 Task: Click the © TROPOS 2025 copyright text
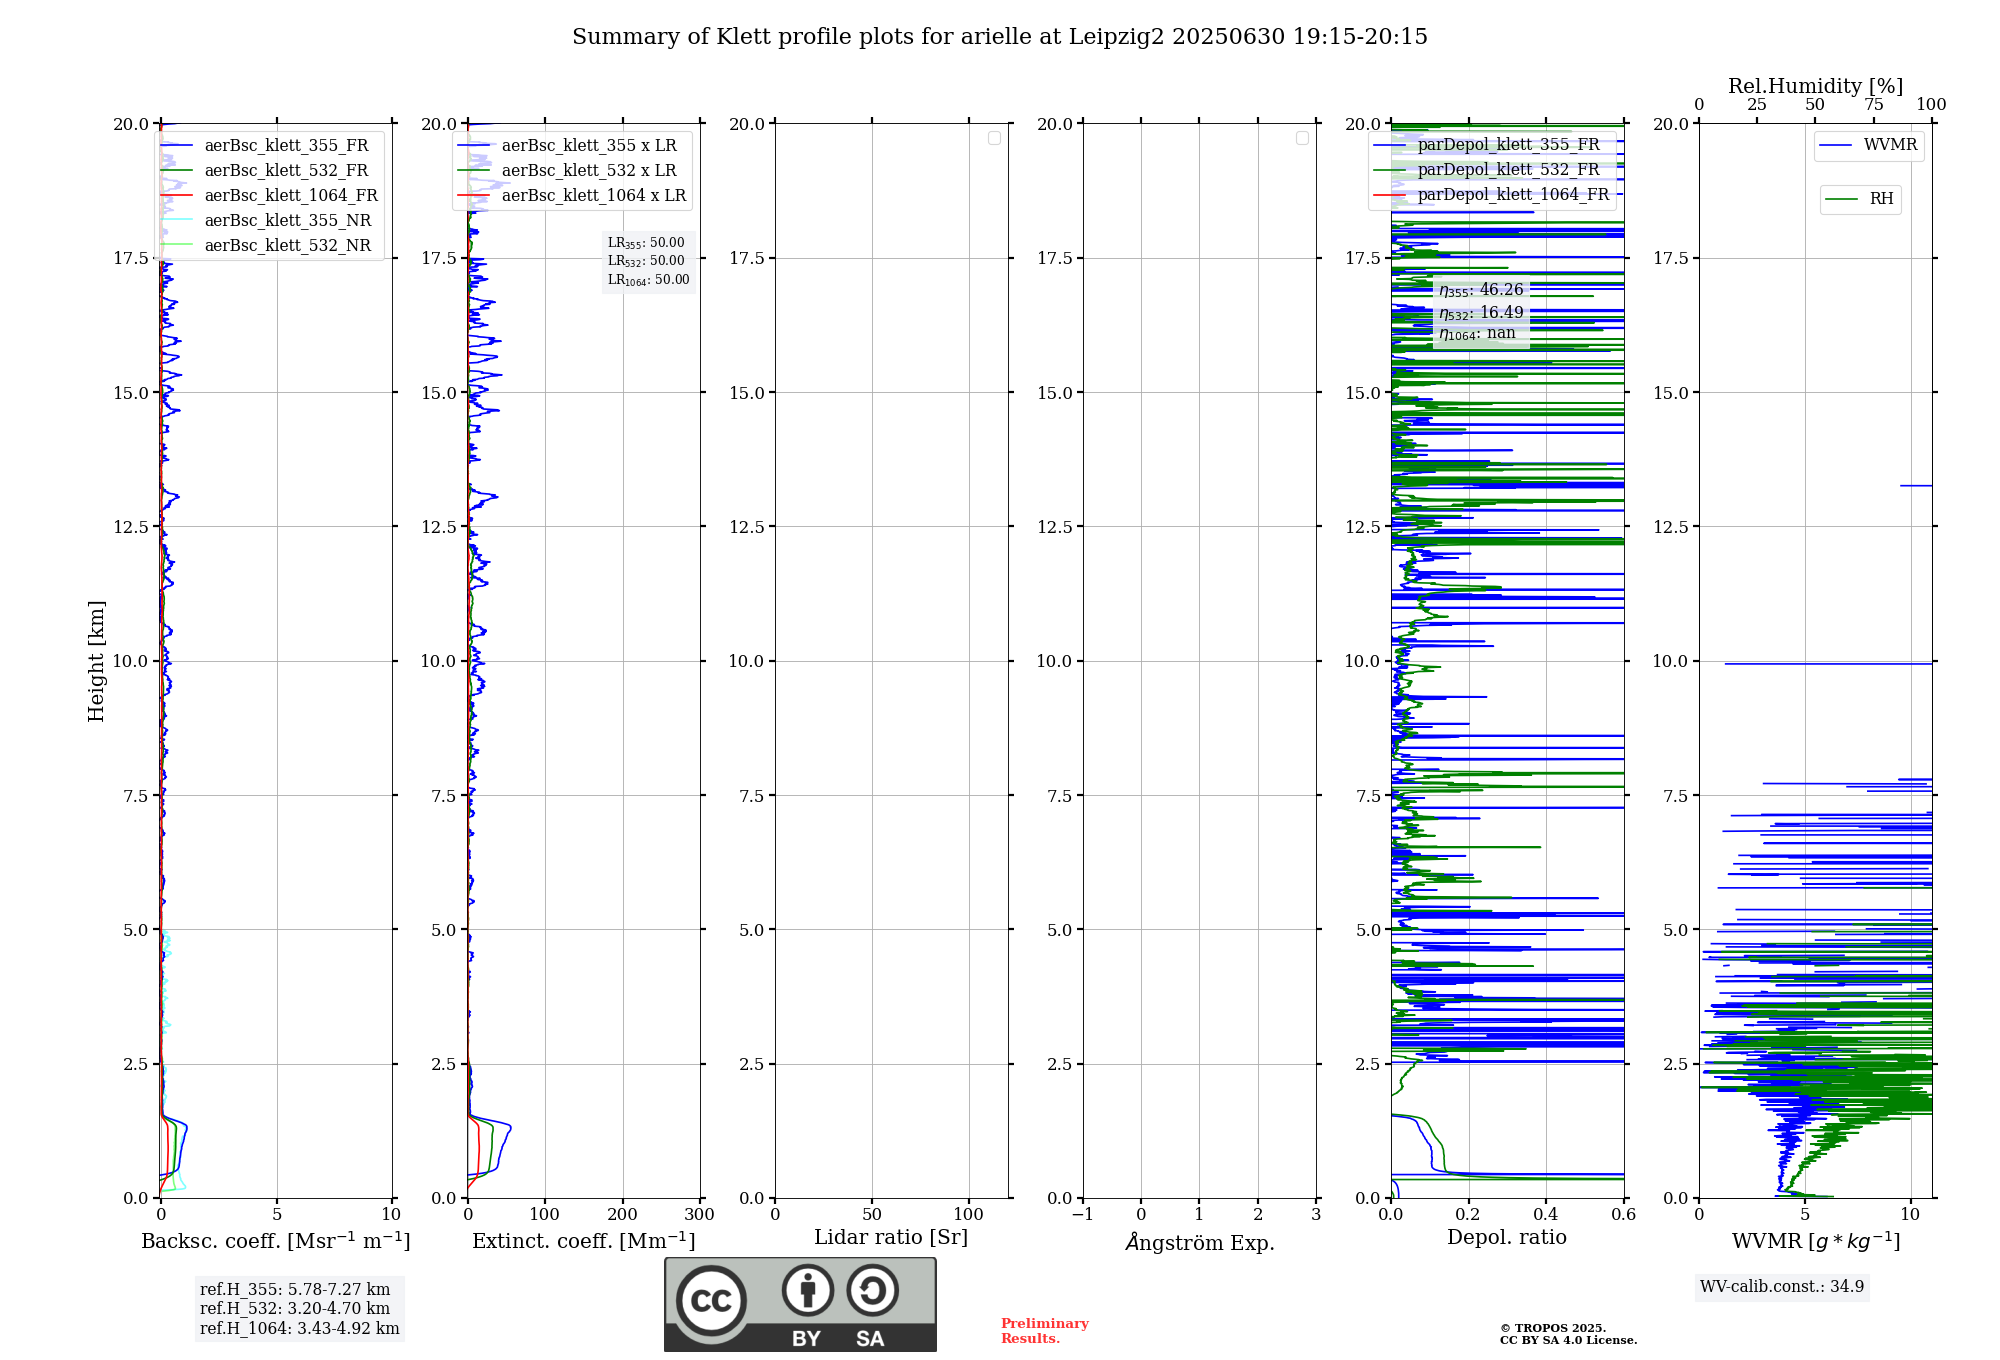[x=1553, y=1328]
